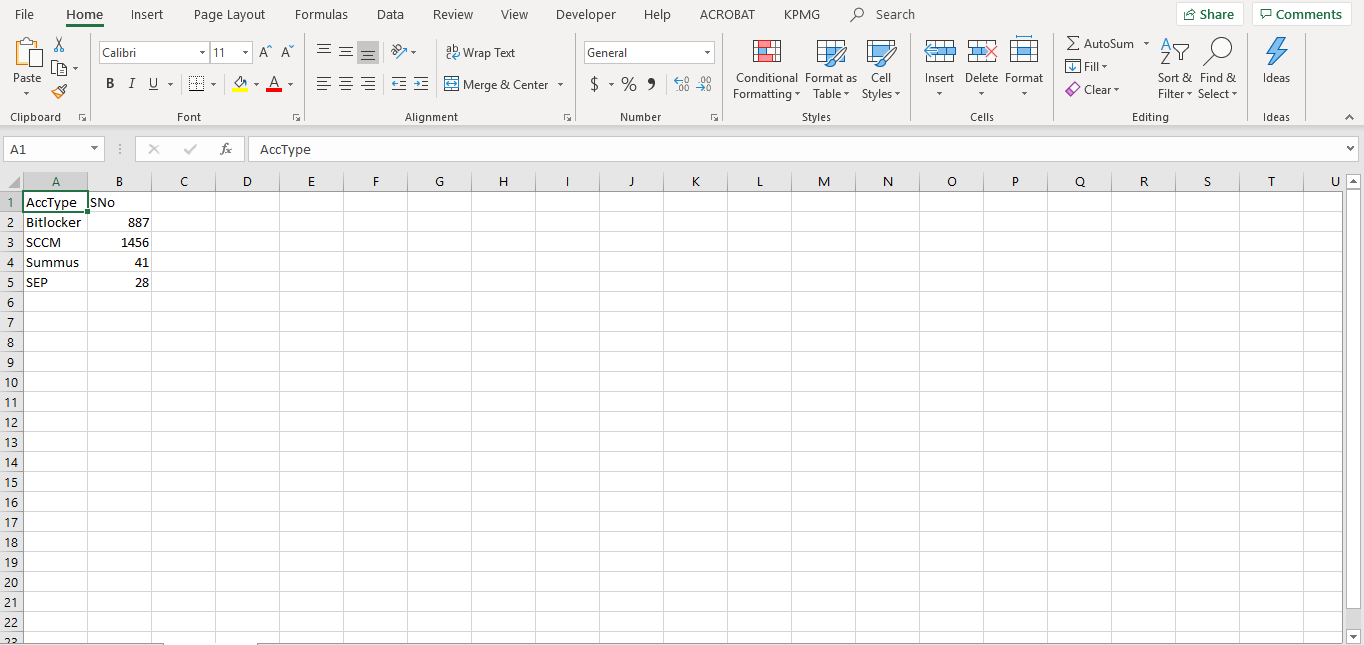This screenshot has width=1364, height=645.
Task: Click the Font Color red A
Action: point(274,84)
